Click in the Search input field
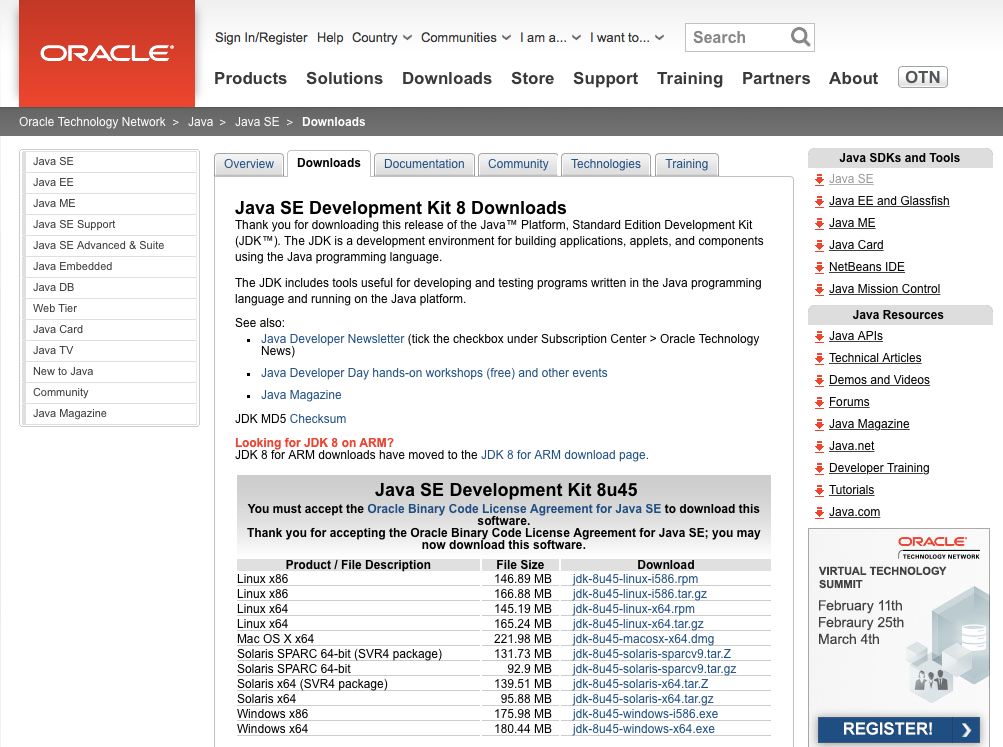Screen dimensions: 1003x747 click(739, 37)
